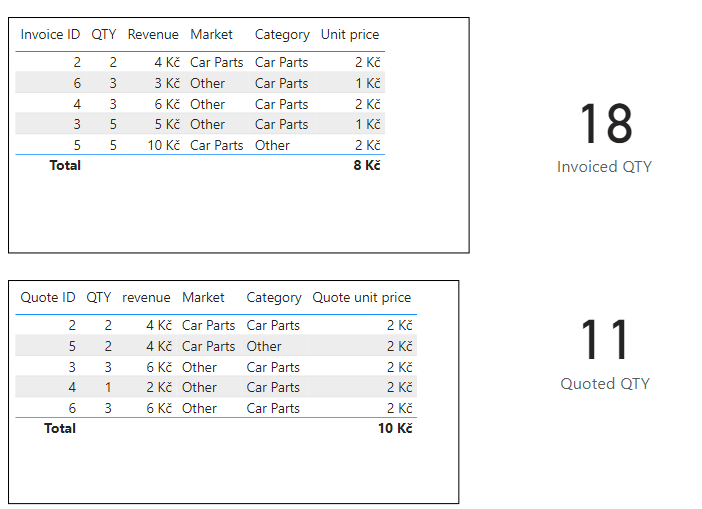Select the 2 Kč revenue cell
The height and width of the screenshot is (509, 702).
(159, 387)
